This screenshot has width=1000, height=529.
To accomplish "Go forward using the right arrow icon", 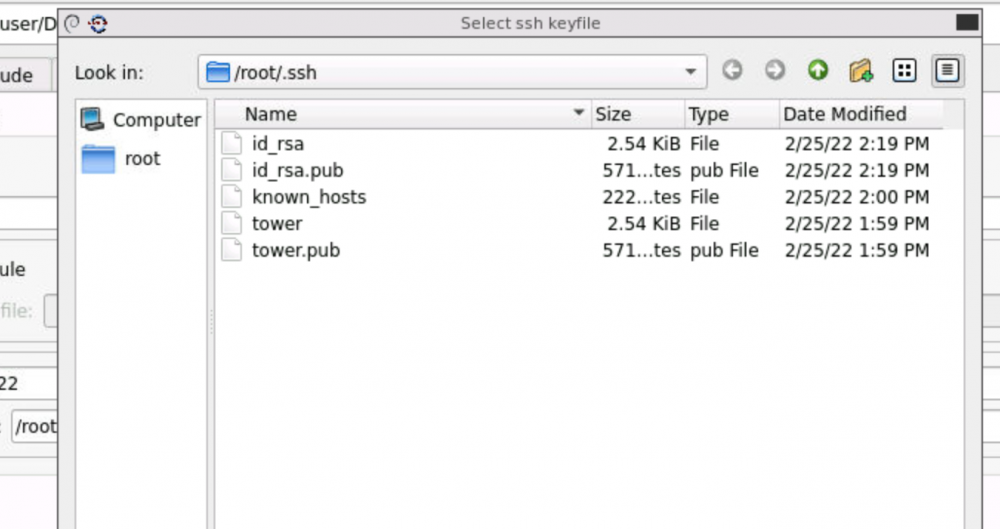I will (775, 70).
